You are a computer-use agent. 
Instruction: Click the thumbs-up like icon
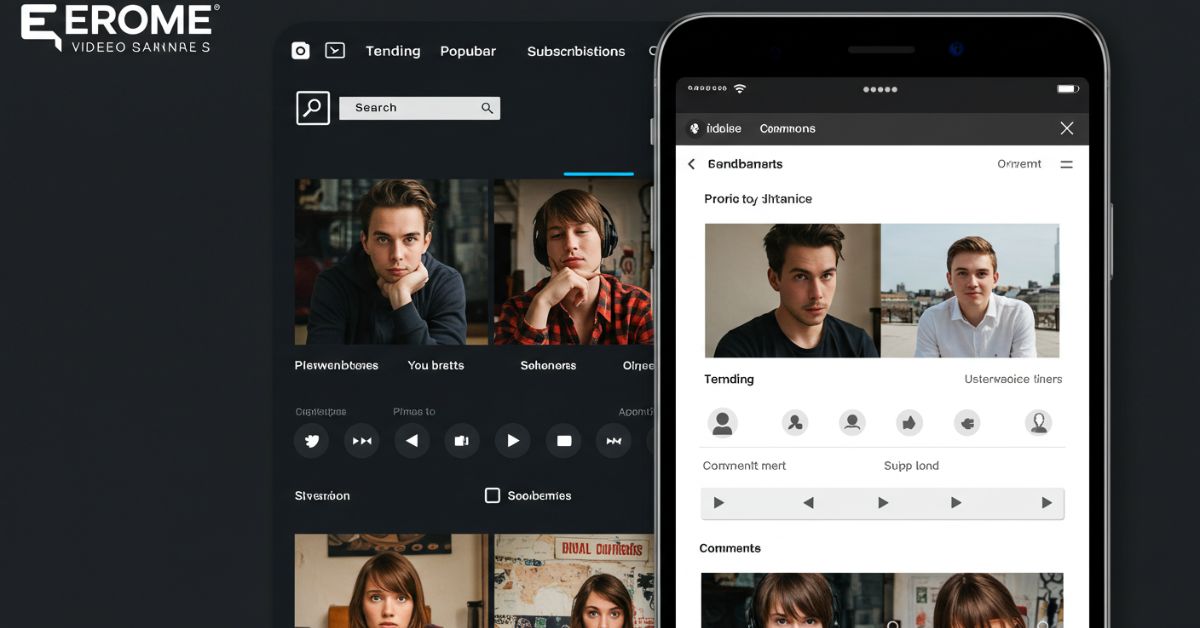909,422
